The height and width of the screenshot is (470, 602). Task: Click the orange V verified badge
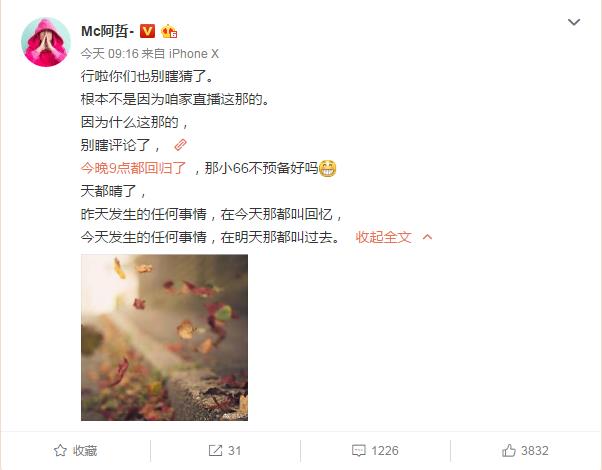(x=147, y=31)
